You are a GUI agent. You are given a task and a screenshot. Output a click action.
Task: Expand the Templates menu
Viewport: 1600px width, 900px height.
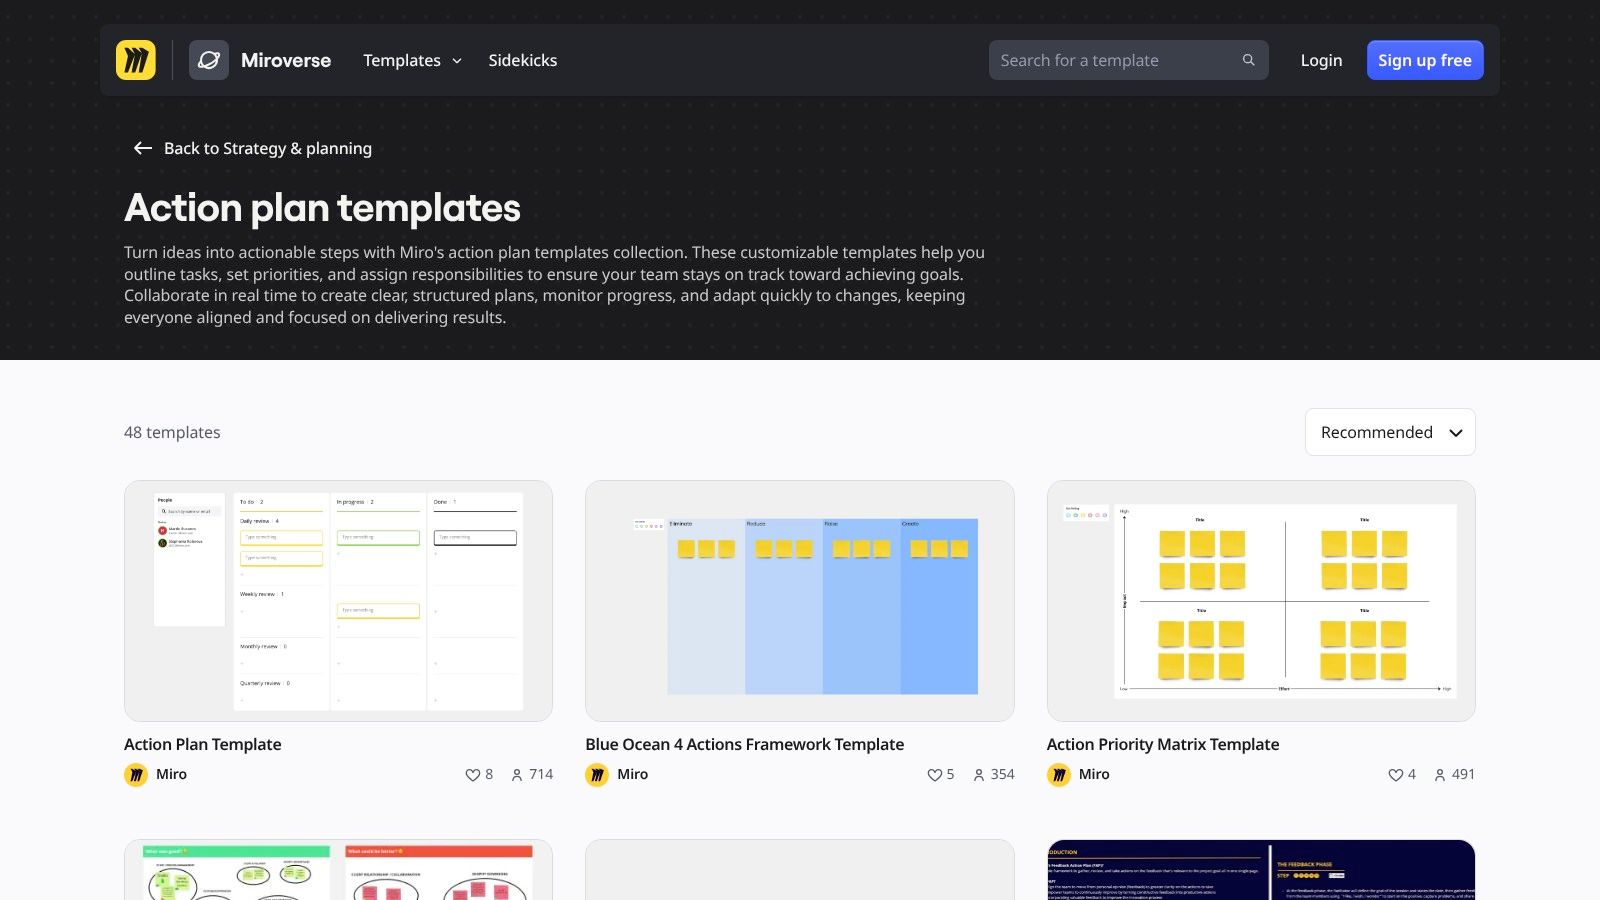(x=413, y=60)
